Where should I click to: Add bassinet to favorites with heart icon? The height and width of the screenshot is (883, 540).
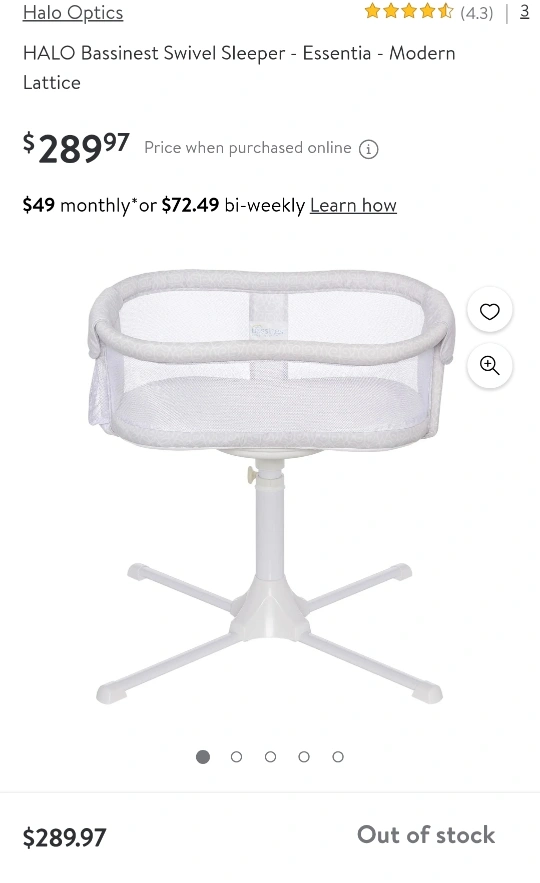tap(489, 311)
